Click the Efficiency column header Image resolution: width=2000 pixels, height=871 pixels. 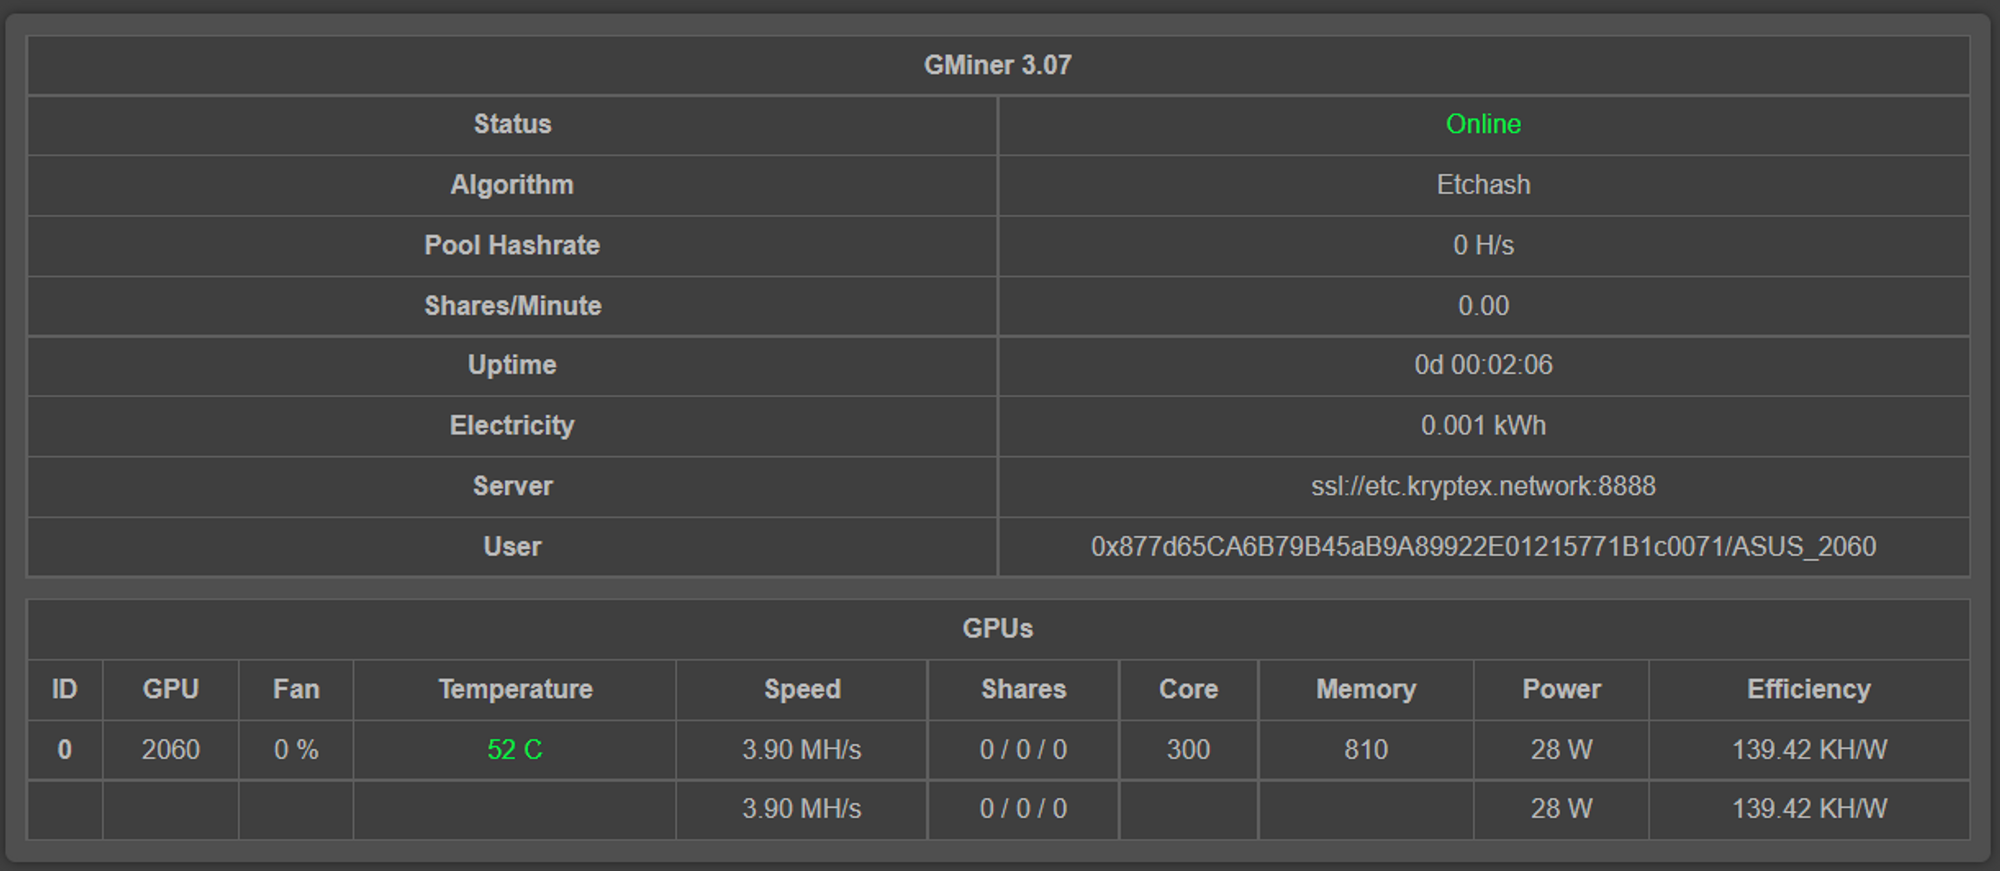coord(1808,689)
